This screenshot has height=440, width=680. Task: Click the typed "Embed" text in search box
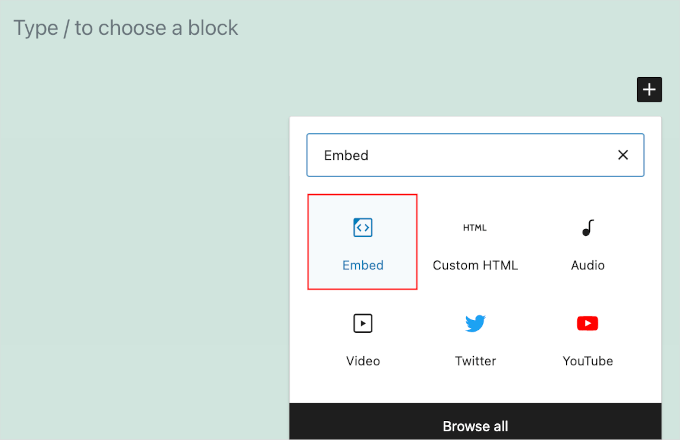tap(346, 155)
